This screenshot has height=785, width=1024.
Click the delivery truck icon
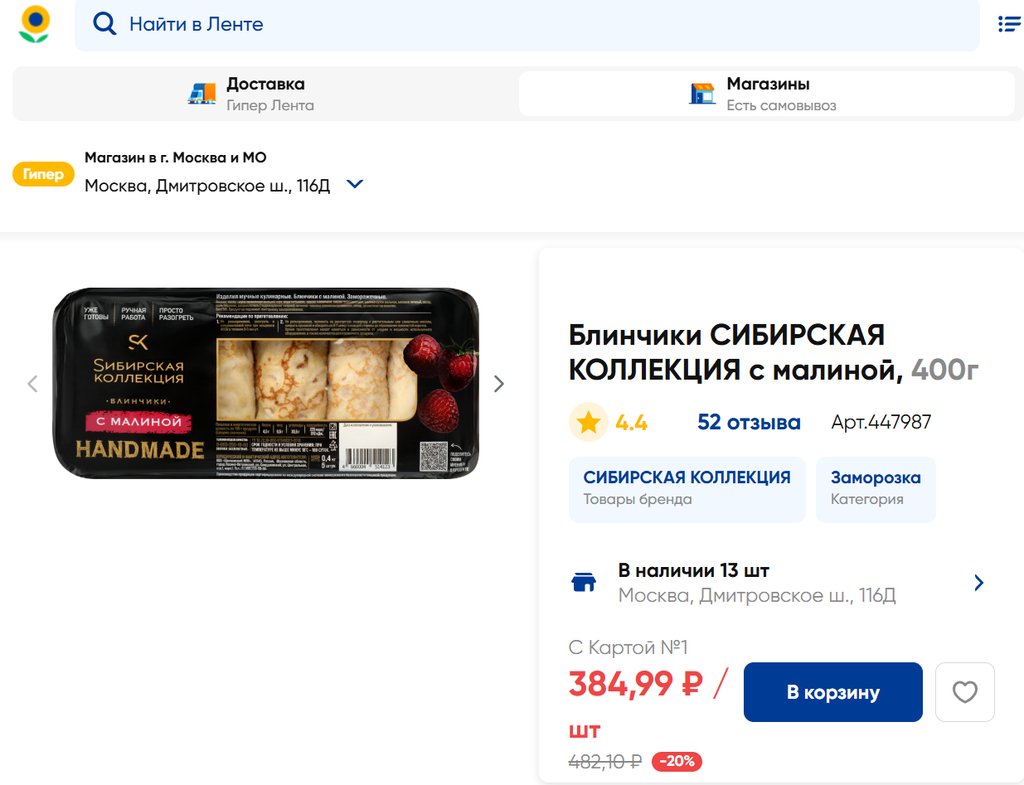pos(202,94)
